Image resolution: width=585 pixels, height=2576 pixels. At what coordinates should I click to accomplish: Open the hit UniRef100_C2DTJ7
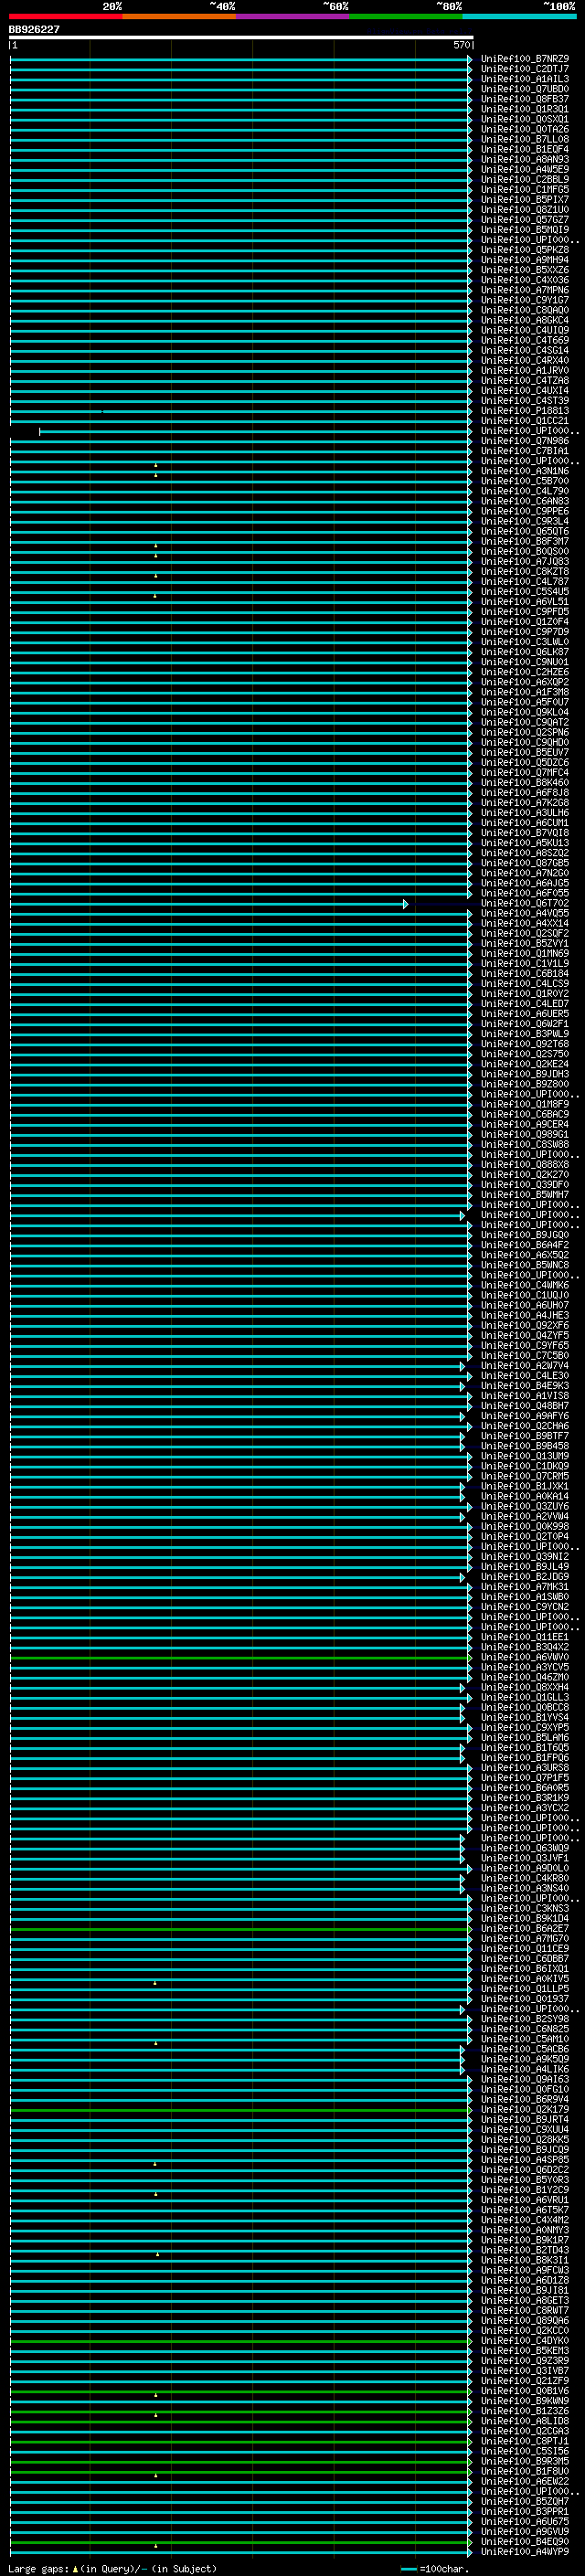click(525, 69)
